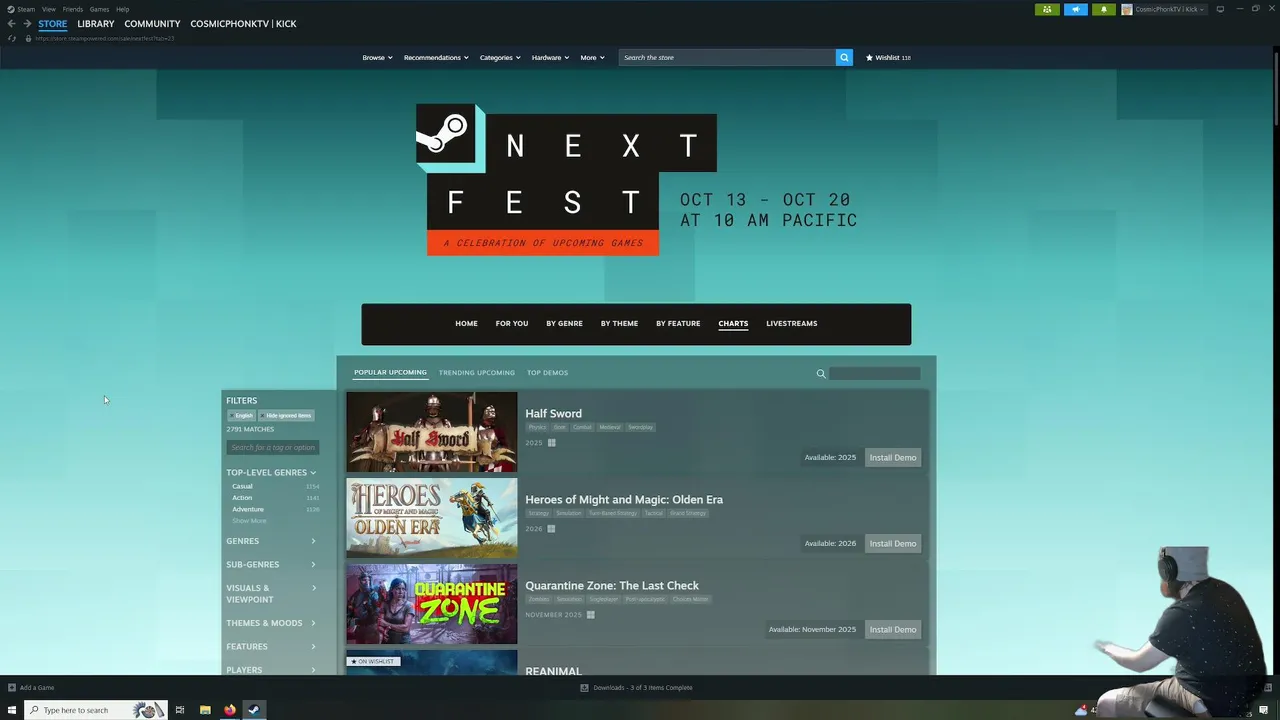Launch Firefox from the taskbar

click(x=230, y=710)
